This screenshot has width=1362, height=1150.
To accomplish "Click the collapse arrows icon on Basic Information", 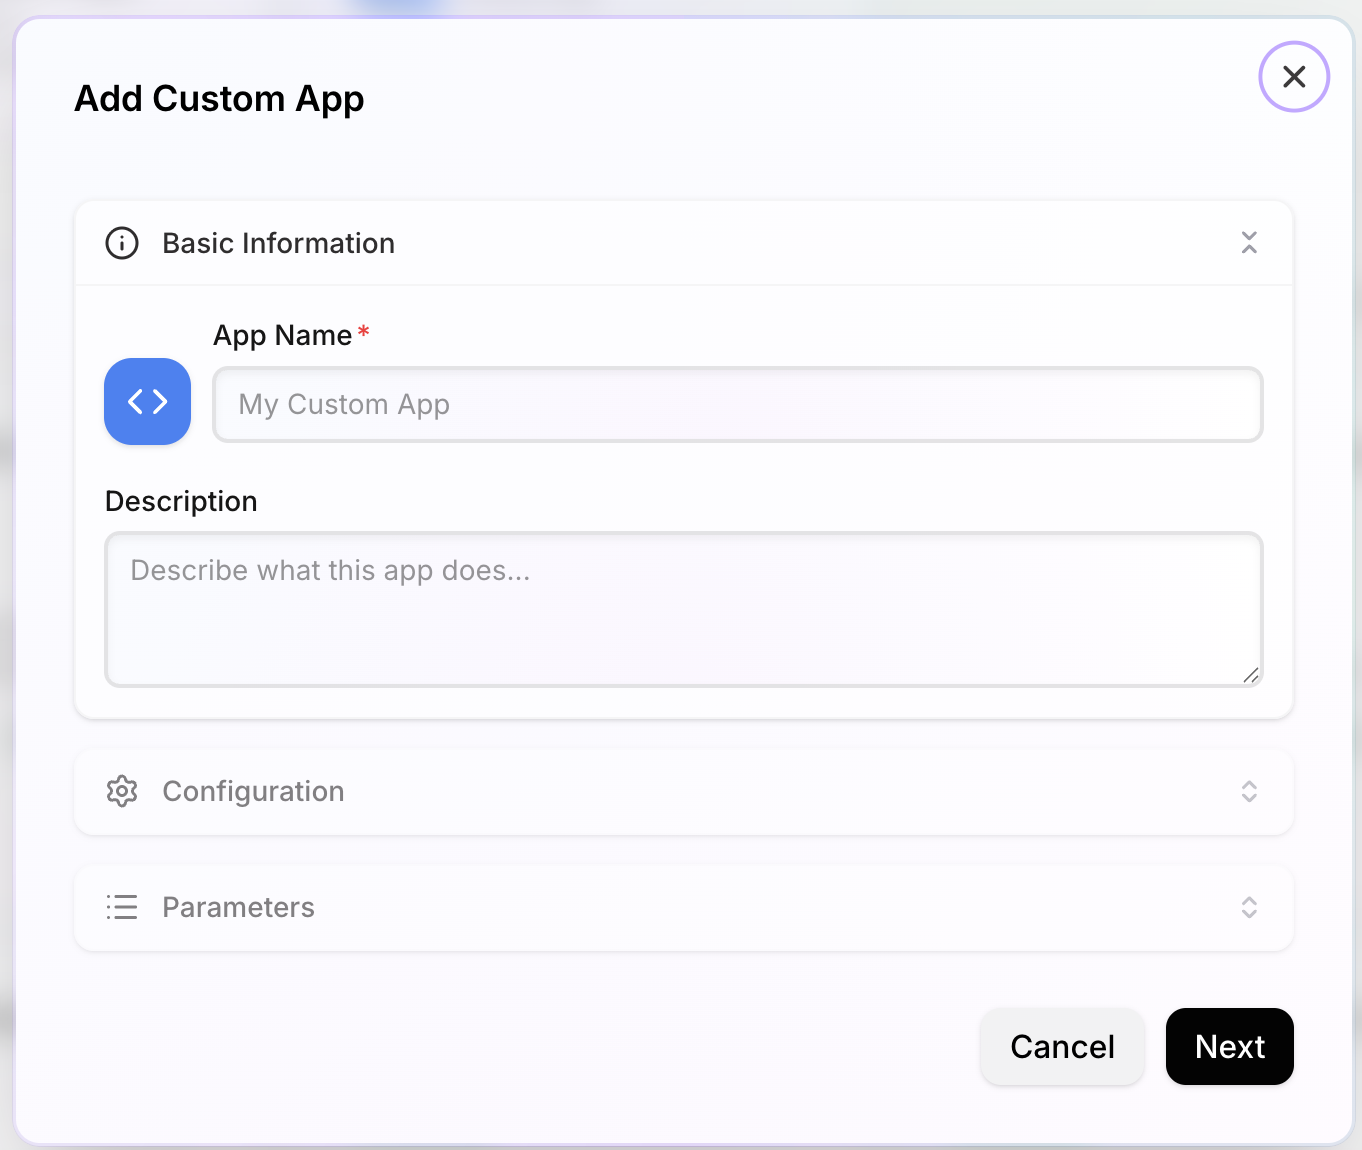I will click(1248, 243).
